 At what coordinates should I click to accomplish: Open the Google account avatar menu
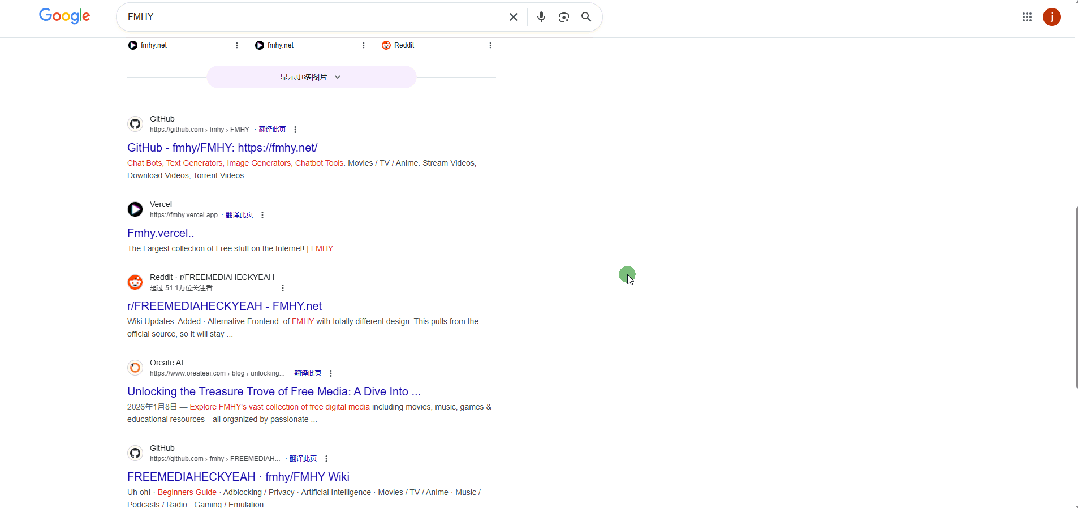[x=1052, y=17]
